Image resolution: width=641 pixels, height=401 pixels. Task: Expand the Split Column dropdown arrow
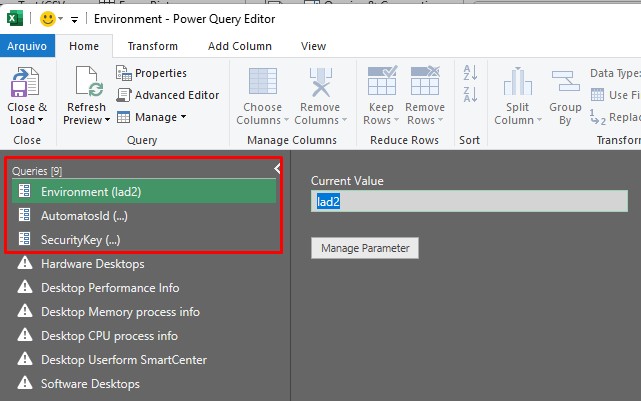(x=539, y=120)
